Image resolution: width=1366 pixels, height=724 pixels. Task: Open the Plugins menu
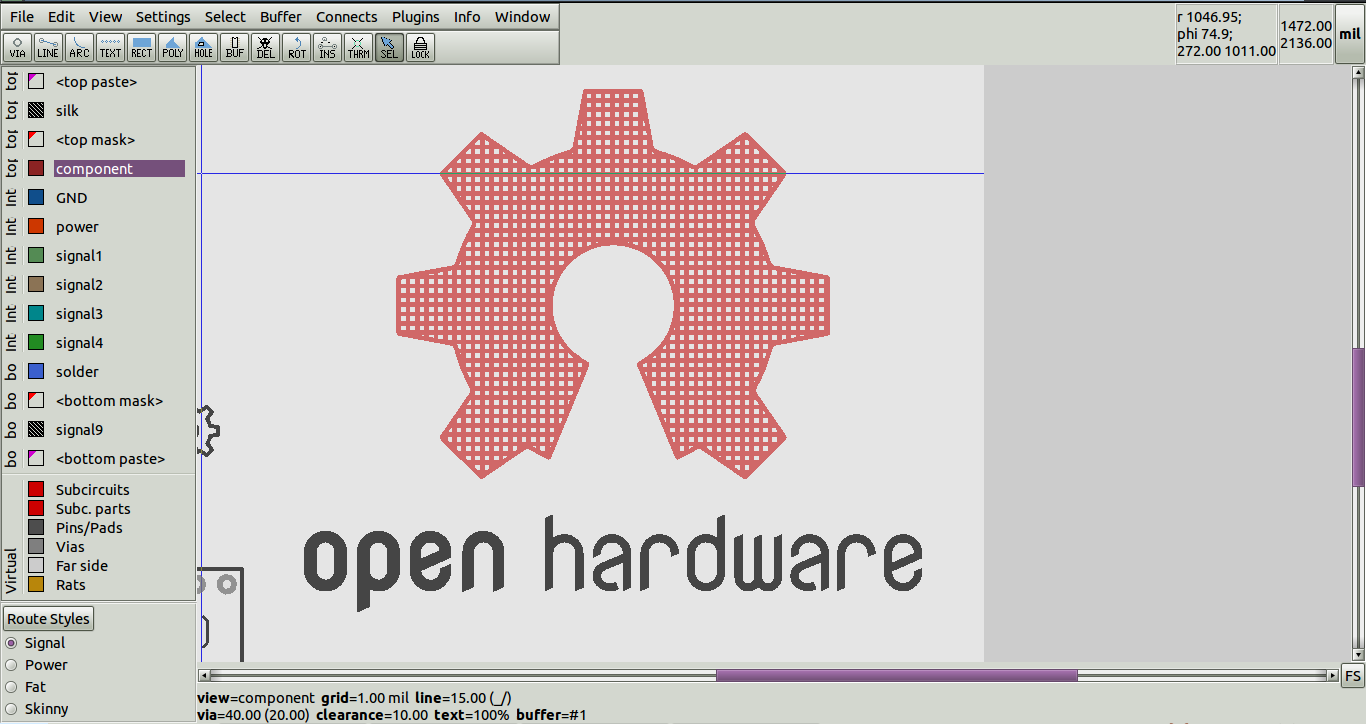coord(415,16)
